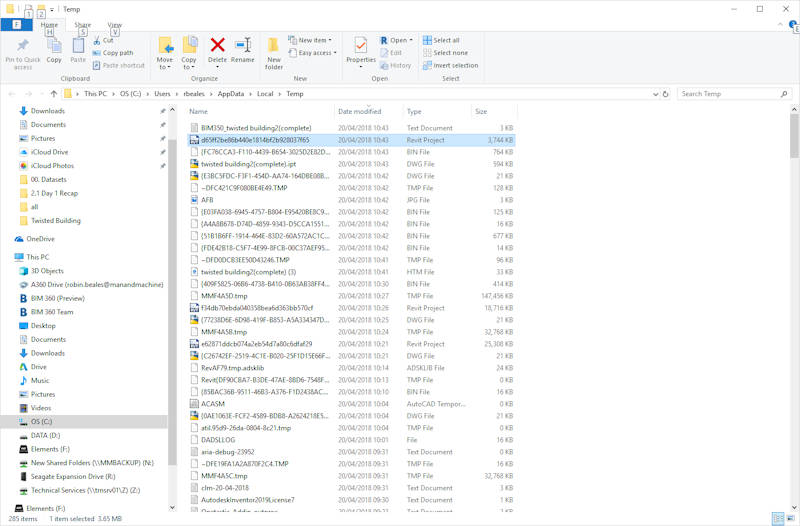Click the Cut scissors icon
800x526 pixels.
[97, 40]
